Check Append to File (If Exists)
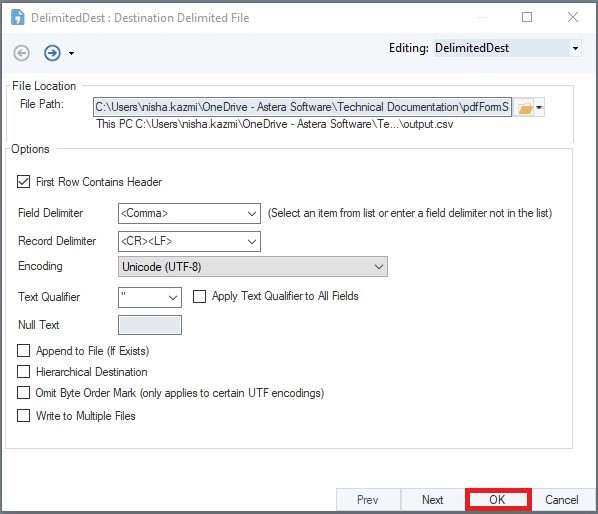The height and width of the screenshot is (514, 598). tap(24, 350)
